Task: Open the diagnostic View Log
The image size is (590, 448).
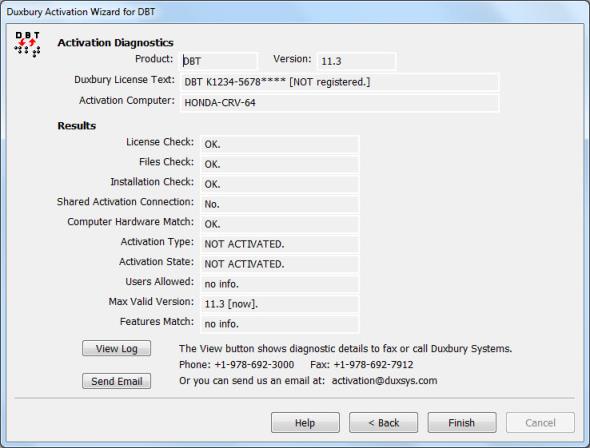Action: pos(117,348)
